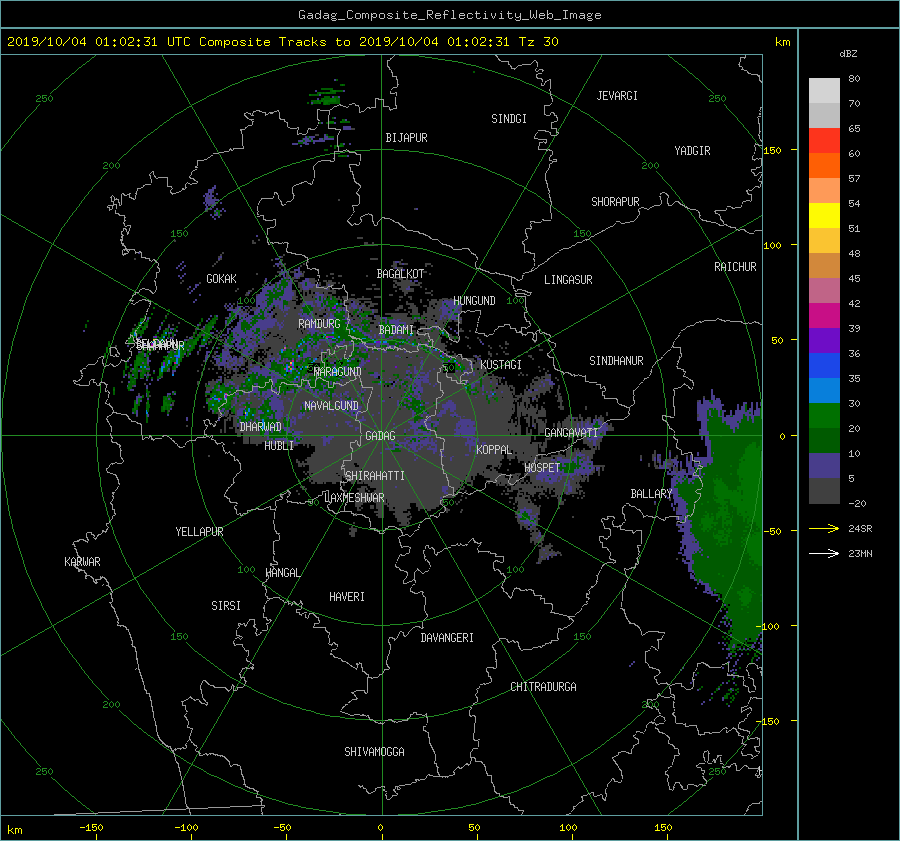Pick the dark blue 36-35 dBZ swatch
Viewport: 900px width, 841px height.
tap(824, 366)
